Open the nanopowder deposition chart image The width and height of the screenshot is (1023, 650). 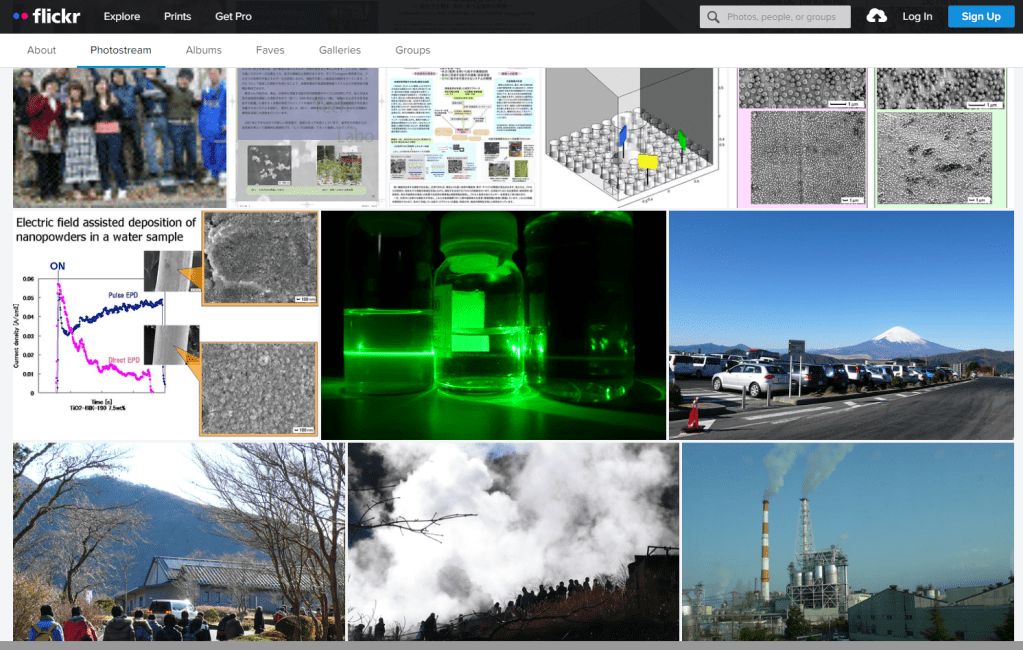click(110, 330)
